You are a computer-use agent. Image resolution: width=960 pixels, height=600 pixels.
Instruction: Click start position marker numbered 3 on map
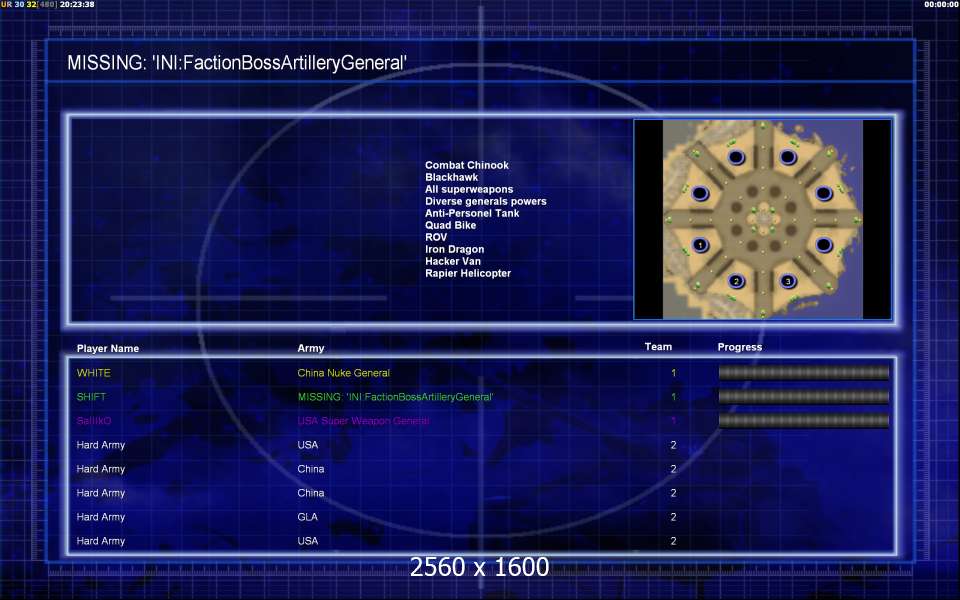click(x=788, y=281)
